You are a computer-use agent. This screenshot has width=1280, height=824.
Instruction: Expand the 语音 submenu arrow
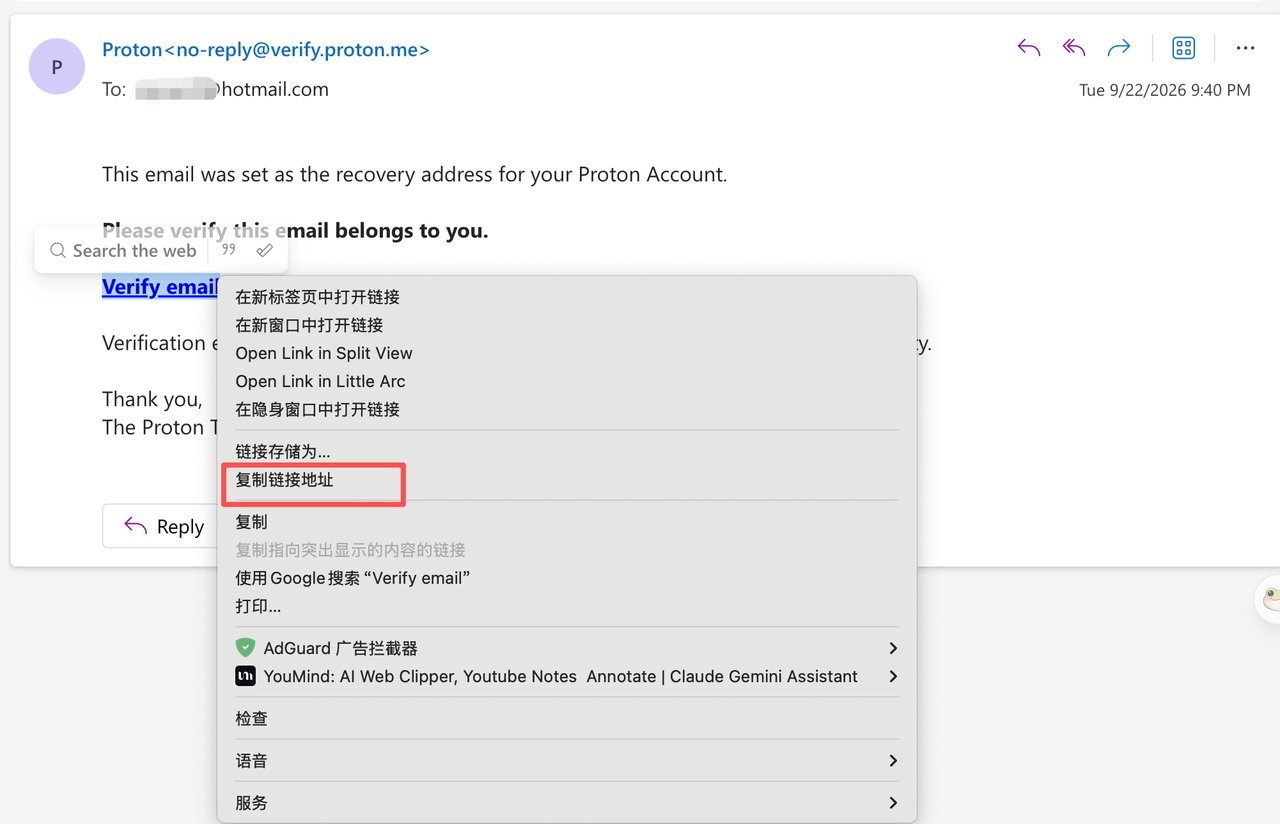pos(893,761)
